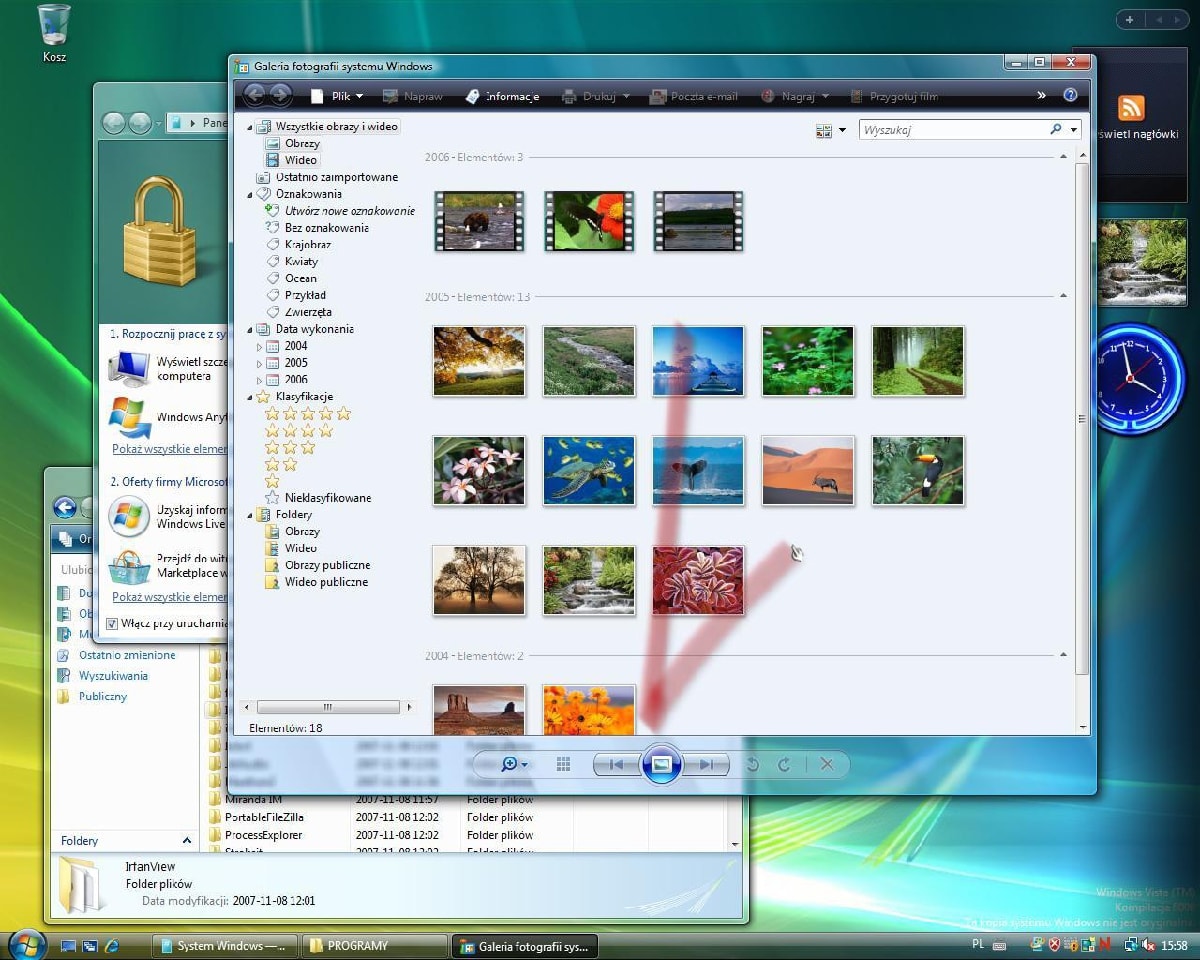
Task: Expand the 2005 date group in sidebar
Action: (258, 362)
